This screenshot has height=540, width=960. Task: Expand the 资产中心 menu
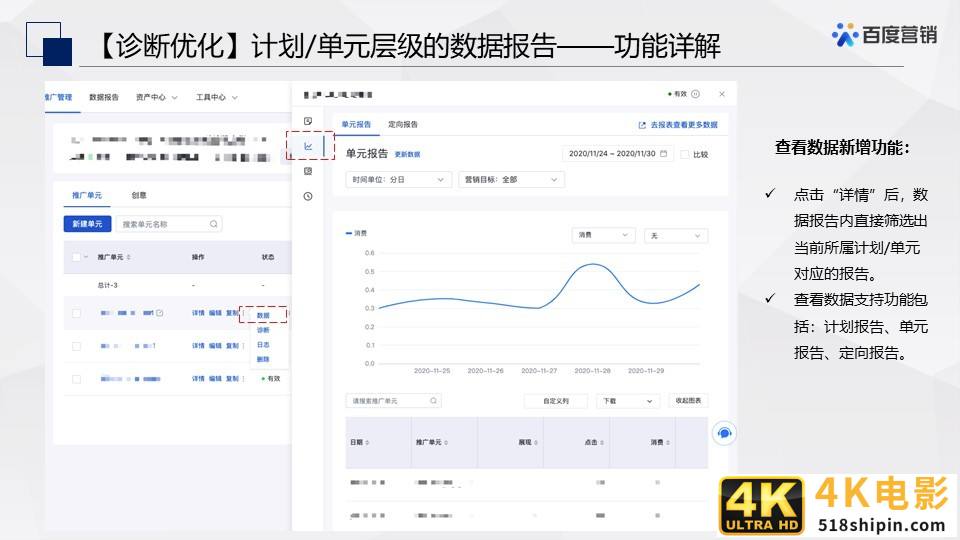[157, 97]
